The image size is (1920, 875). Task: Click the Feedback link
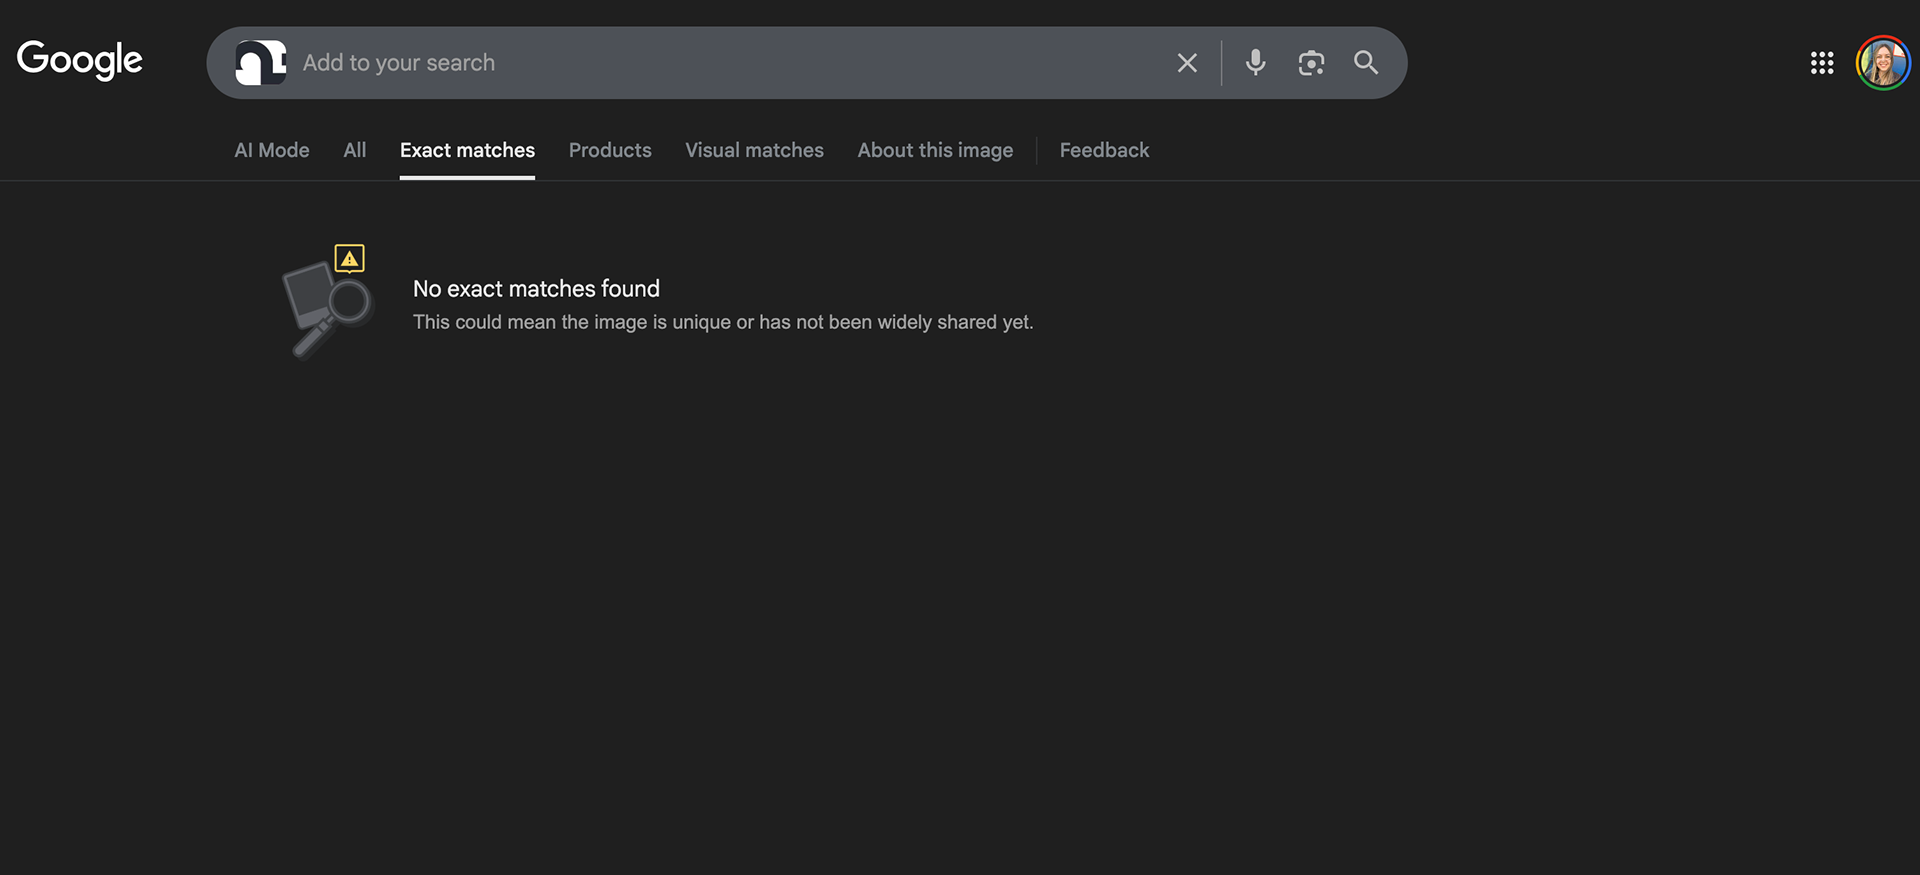pos(1104,150)
